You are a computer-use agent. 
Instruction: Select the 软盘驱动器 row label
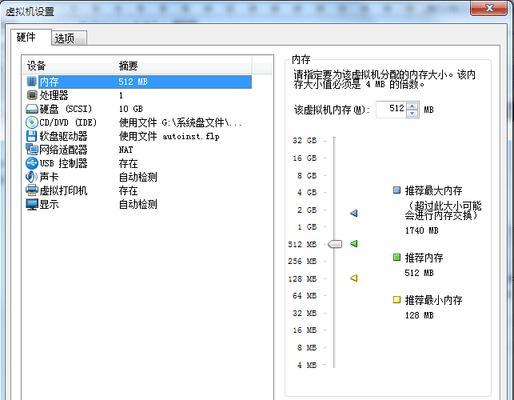click(63, 136)
